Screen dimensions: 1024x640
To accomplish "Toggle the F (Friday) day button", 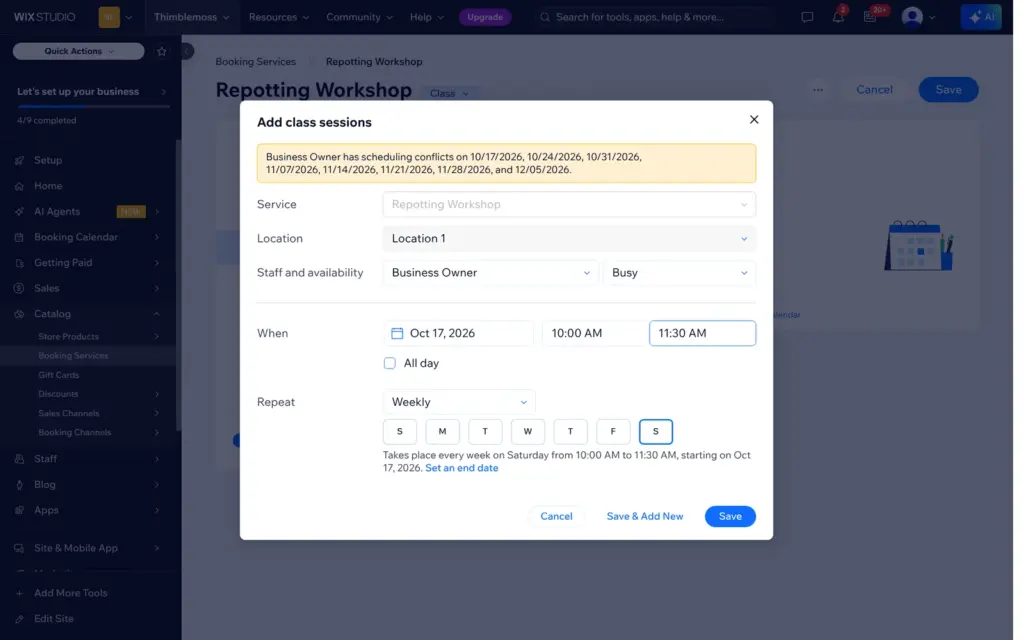I will (x=613, y=432).
